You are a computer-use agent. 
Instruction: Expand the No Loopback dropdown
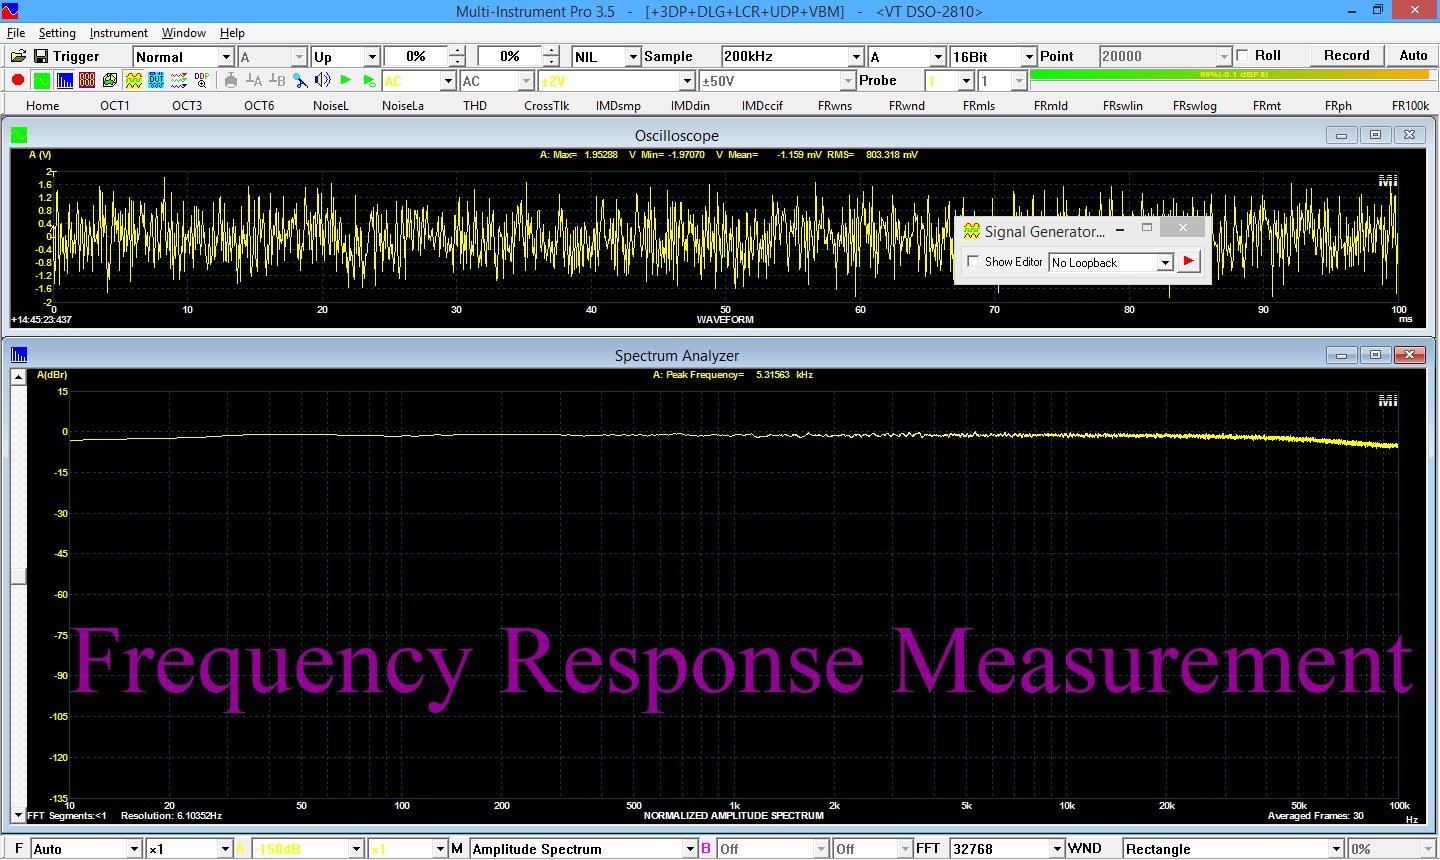click(1164, 262)
